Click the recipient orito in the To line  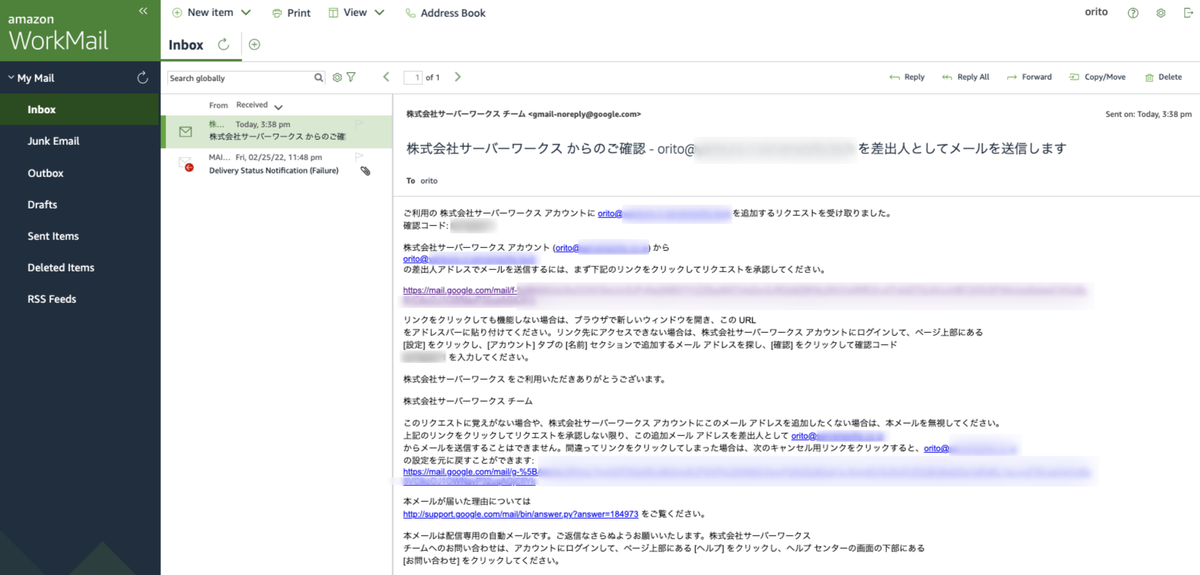429,181
